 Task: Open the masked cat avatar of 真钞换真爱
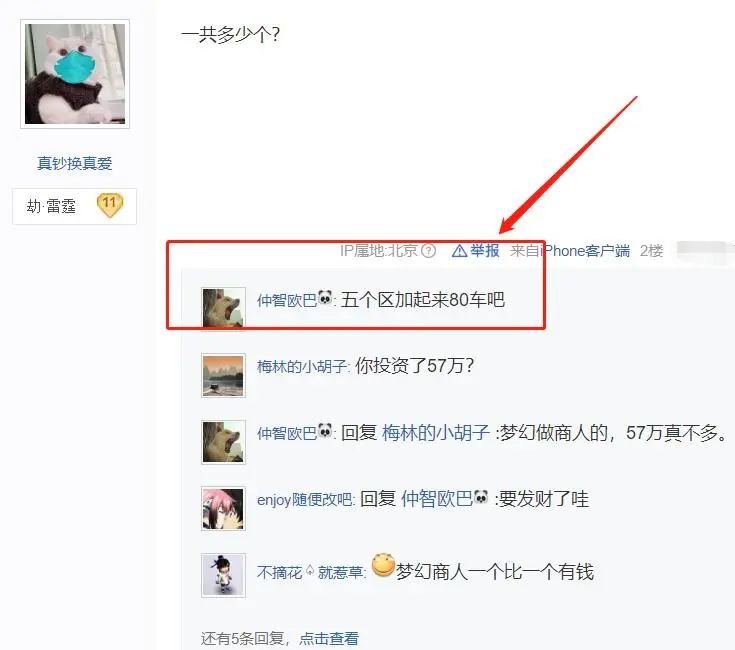point(75,74)
